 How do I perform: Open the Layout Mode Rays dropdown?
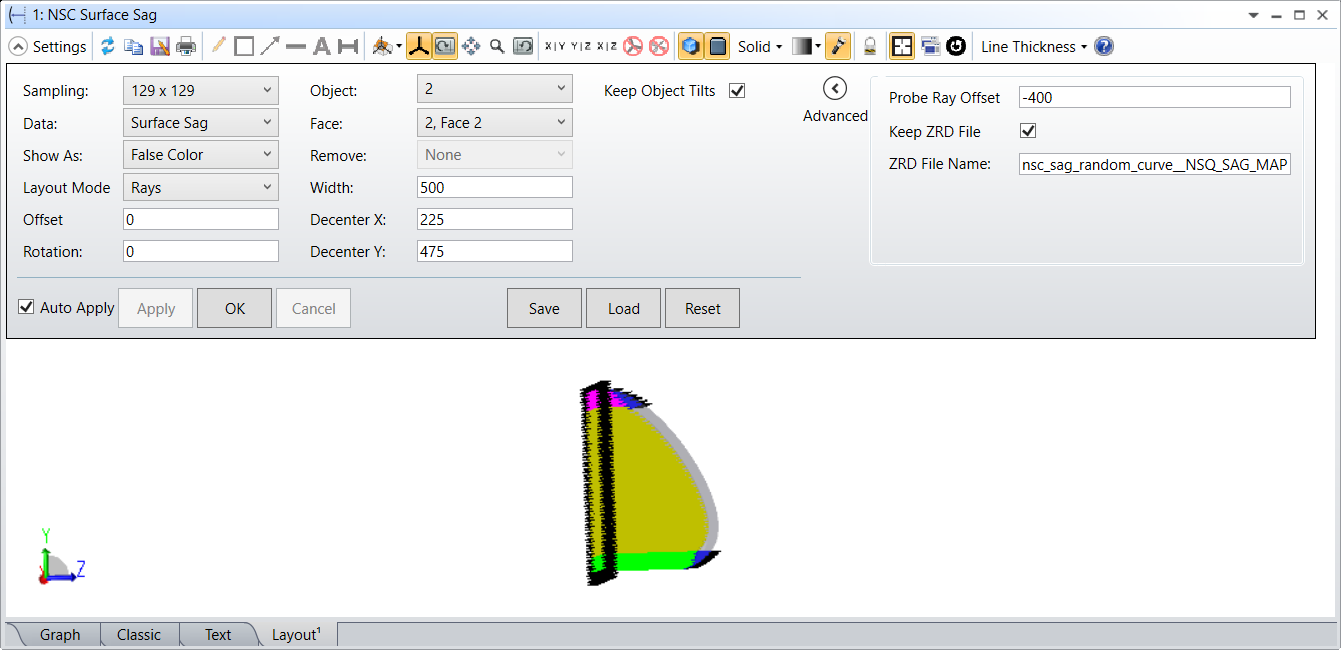pyautogui.click(x=201, y=187)
